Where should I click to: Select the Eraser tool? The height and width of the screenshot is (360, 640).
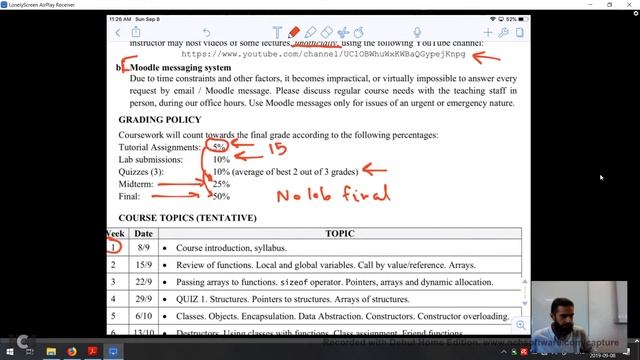coord(327,32)
